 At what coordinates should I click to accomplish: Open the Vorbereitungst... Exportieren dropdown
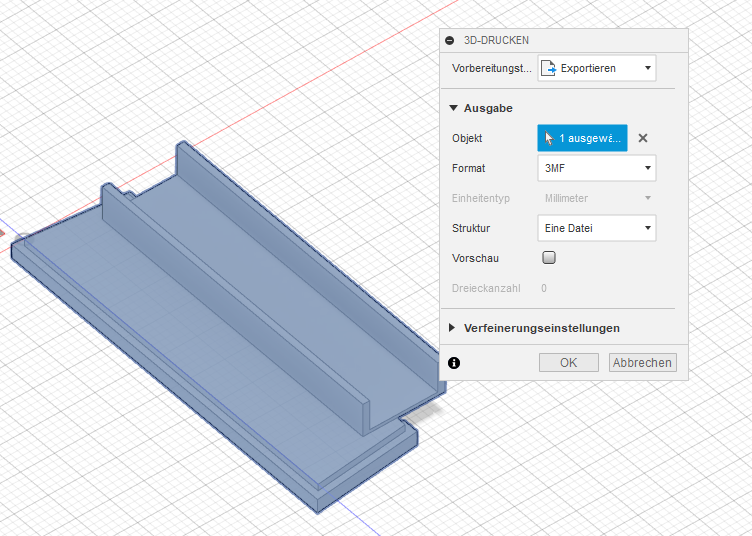coord(597,68)
